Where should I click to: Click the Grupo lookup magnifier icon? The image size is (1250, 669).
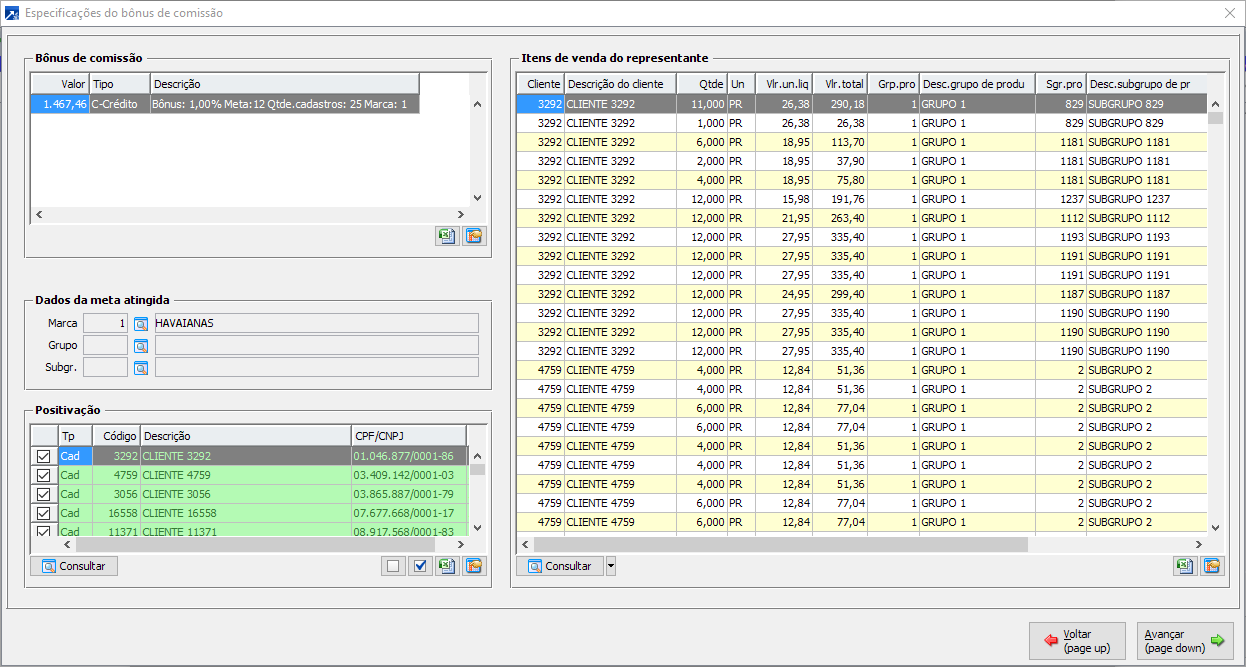[x=141, y=346]
